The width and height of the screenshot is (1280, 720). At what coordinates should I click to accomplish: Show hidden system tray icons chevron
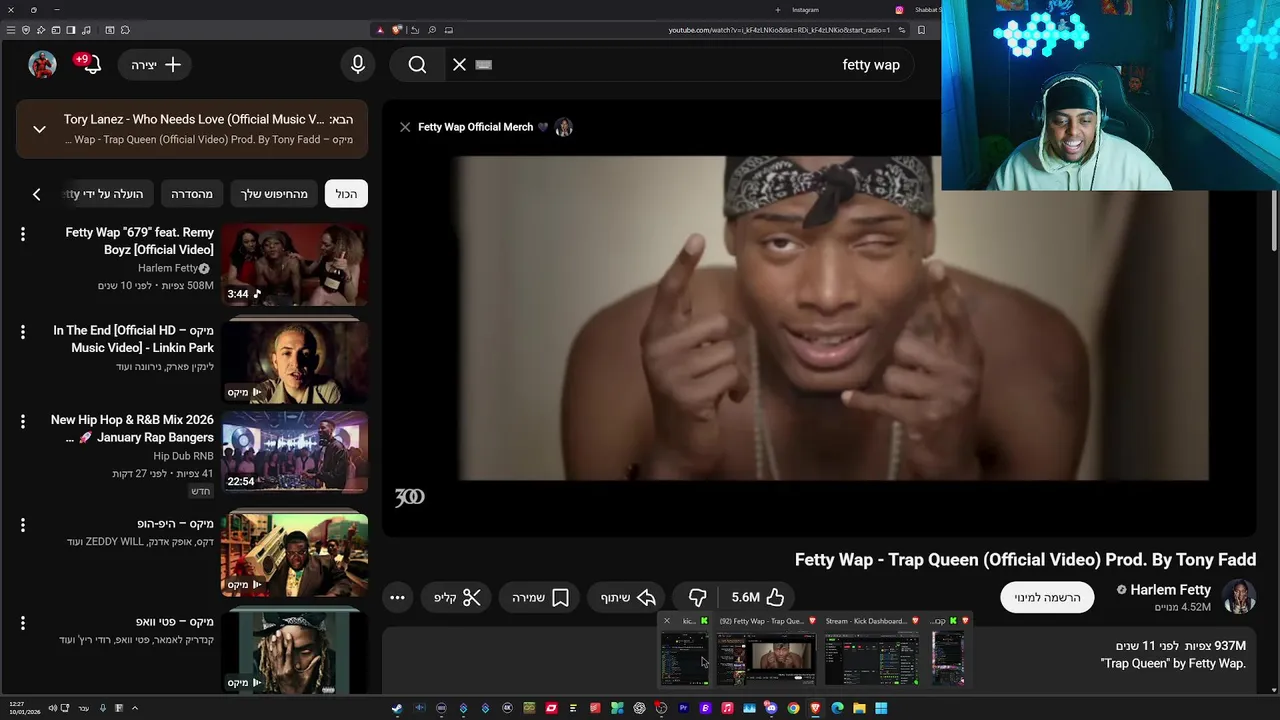coord(135,708)
